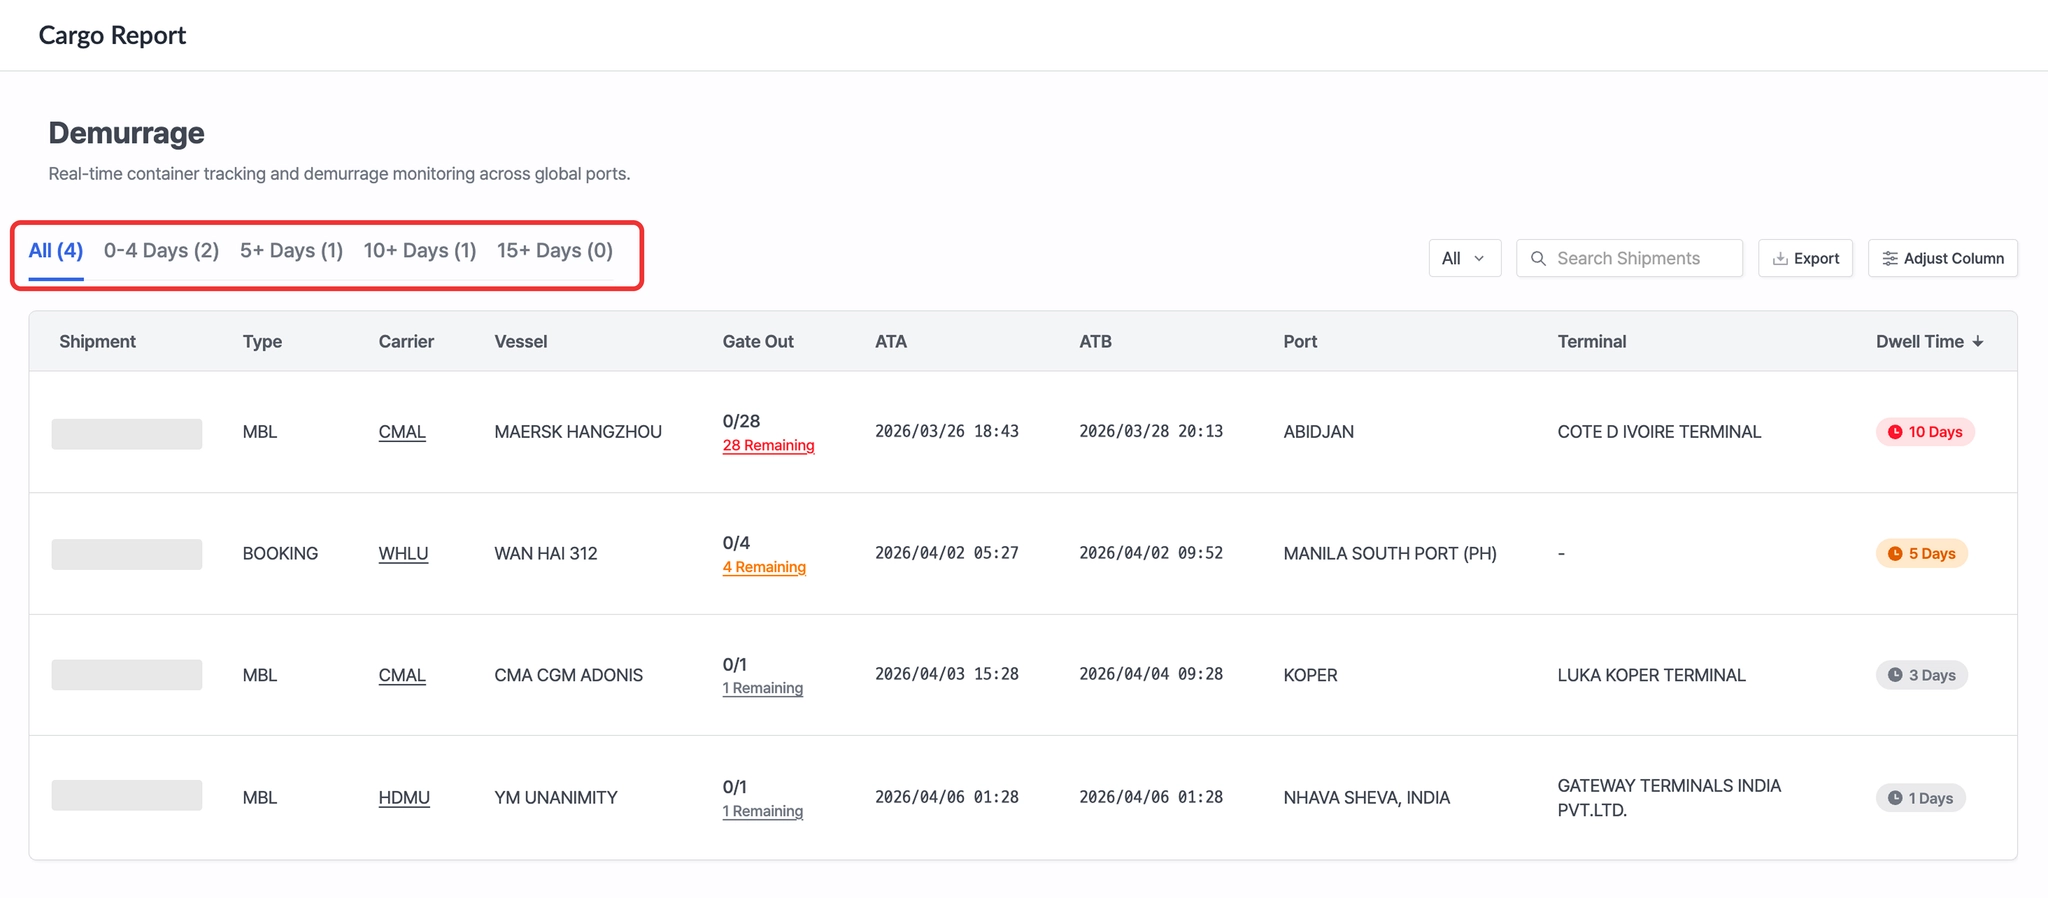The image size is (2048, 898).
Task: Focus the Search Shipments field
Action: pyautogui.click(x=1640, y=258)
